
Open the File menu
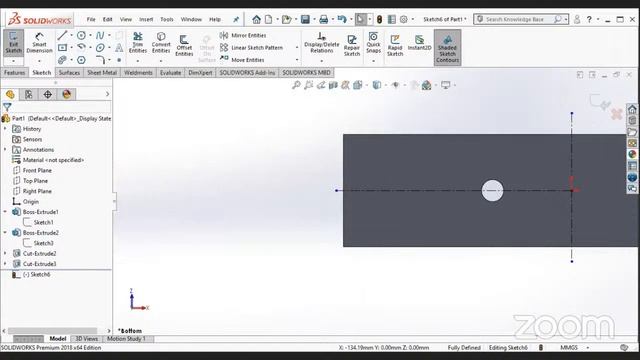91,19
